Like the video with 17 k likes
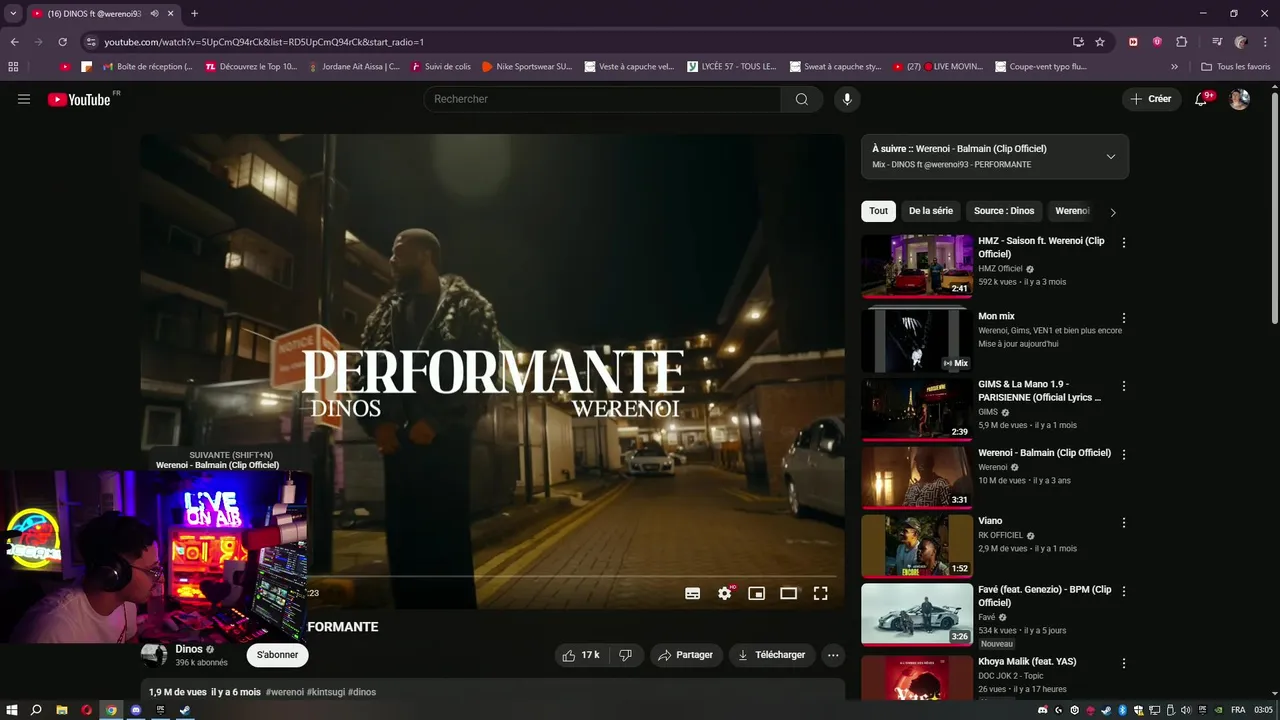 coord(581,655)
